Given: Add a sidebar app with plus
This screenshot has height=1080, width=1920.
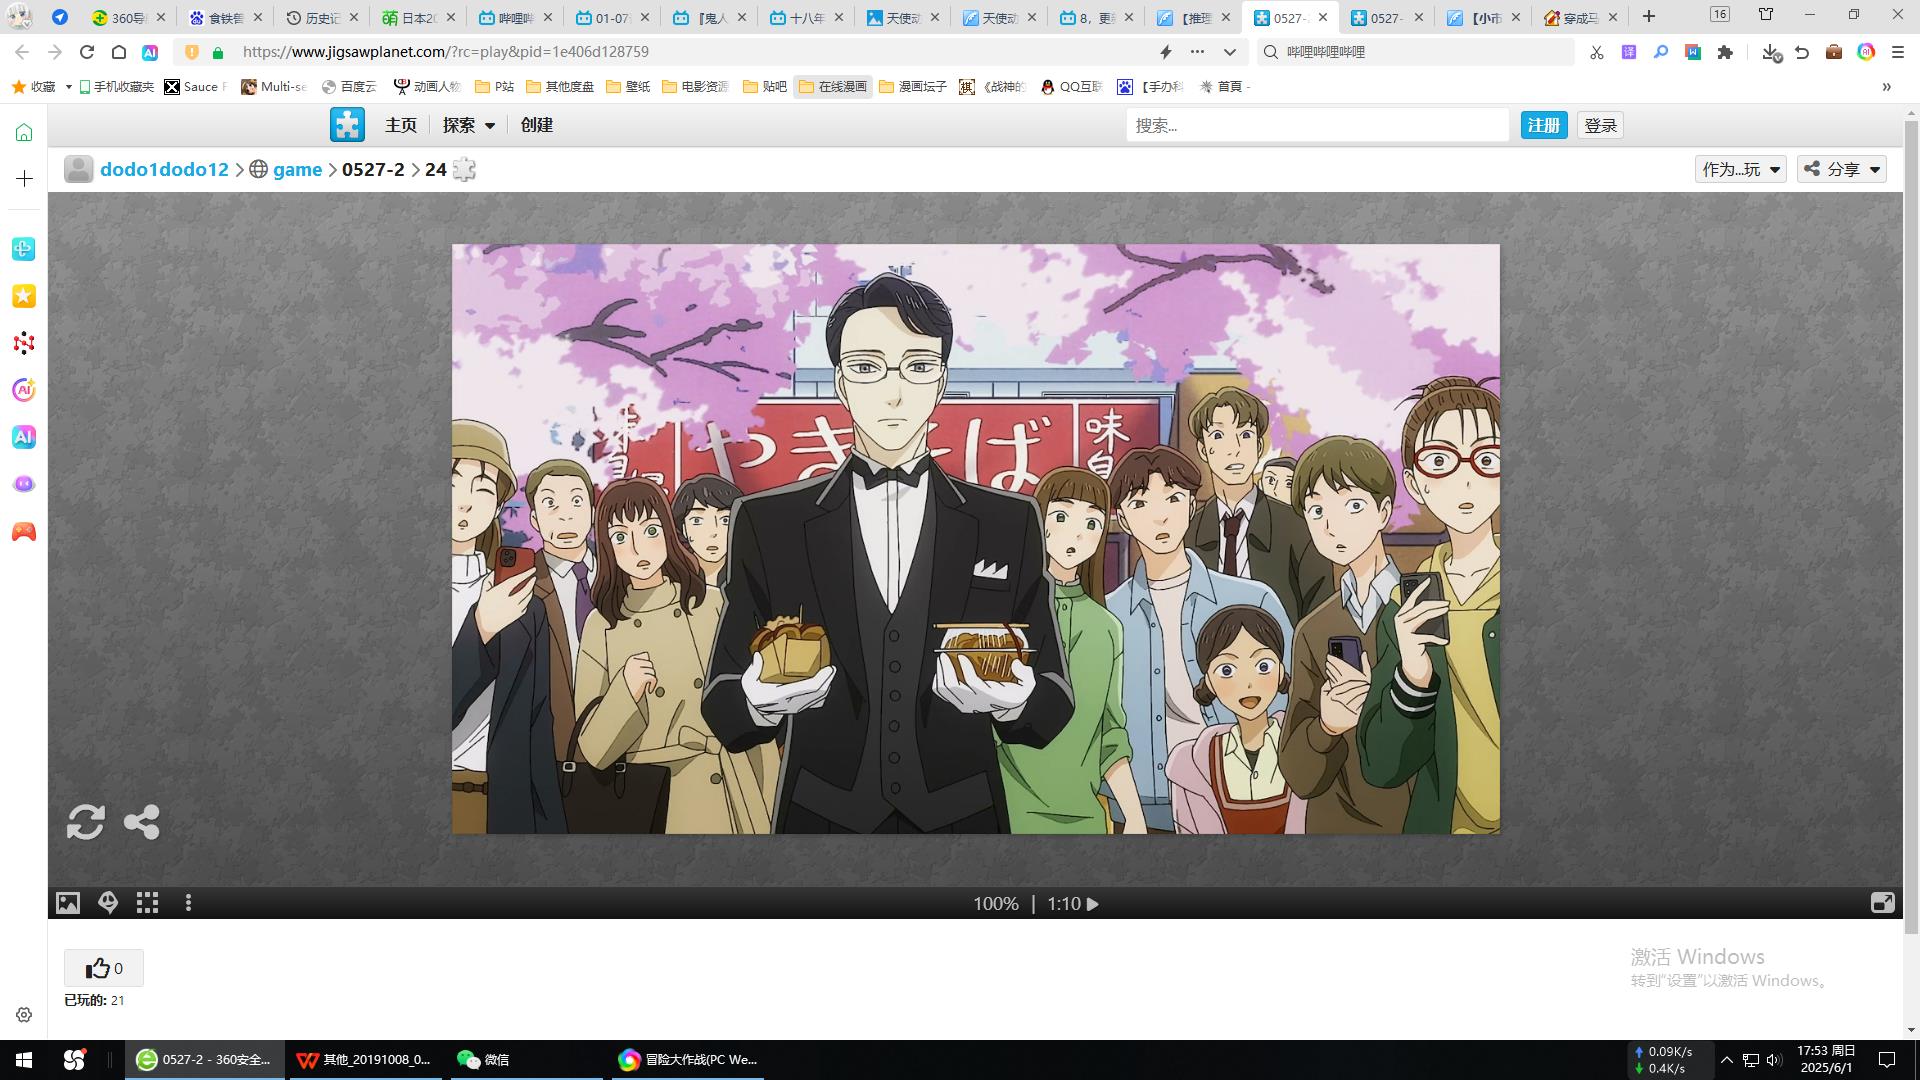Looking at the screenshot, I should 24,178.
